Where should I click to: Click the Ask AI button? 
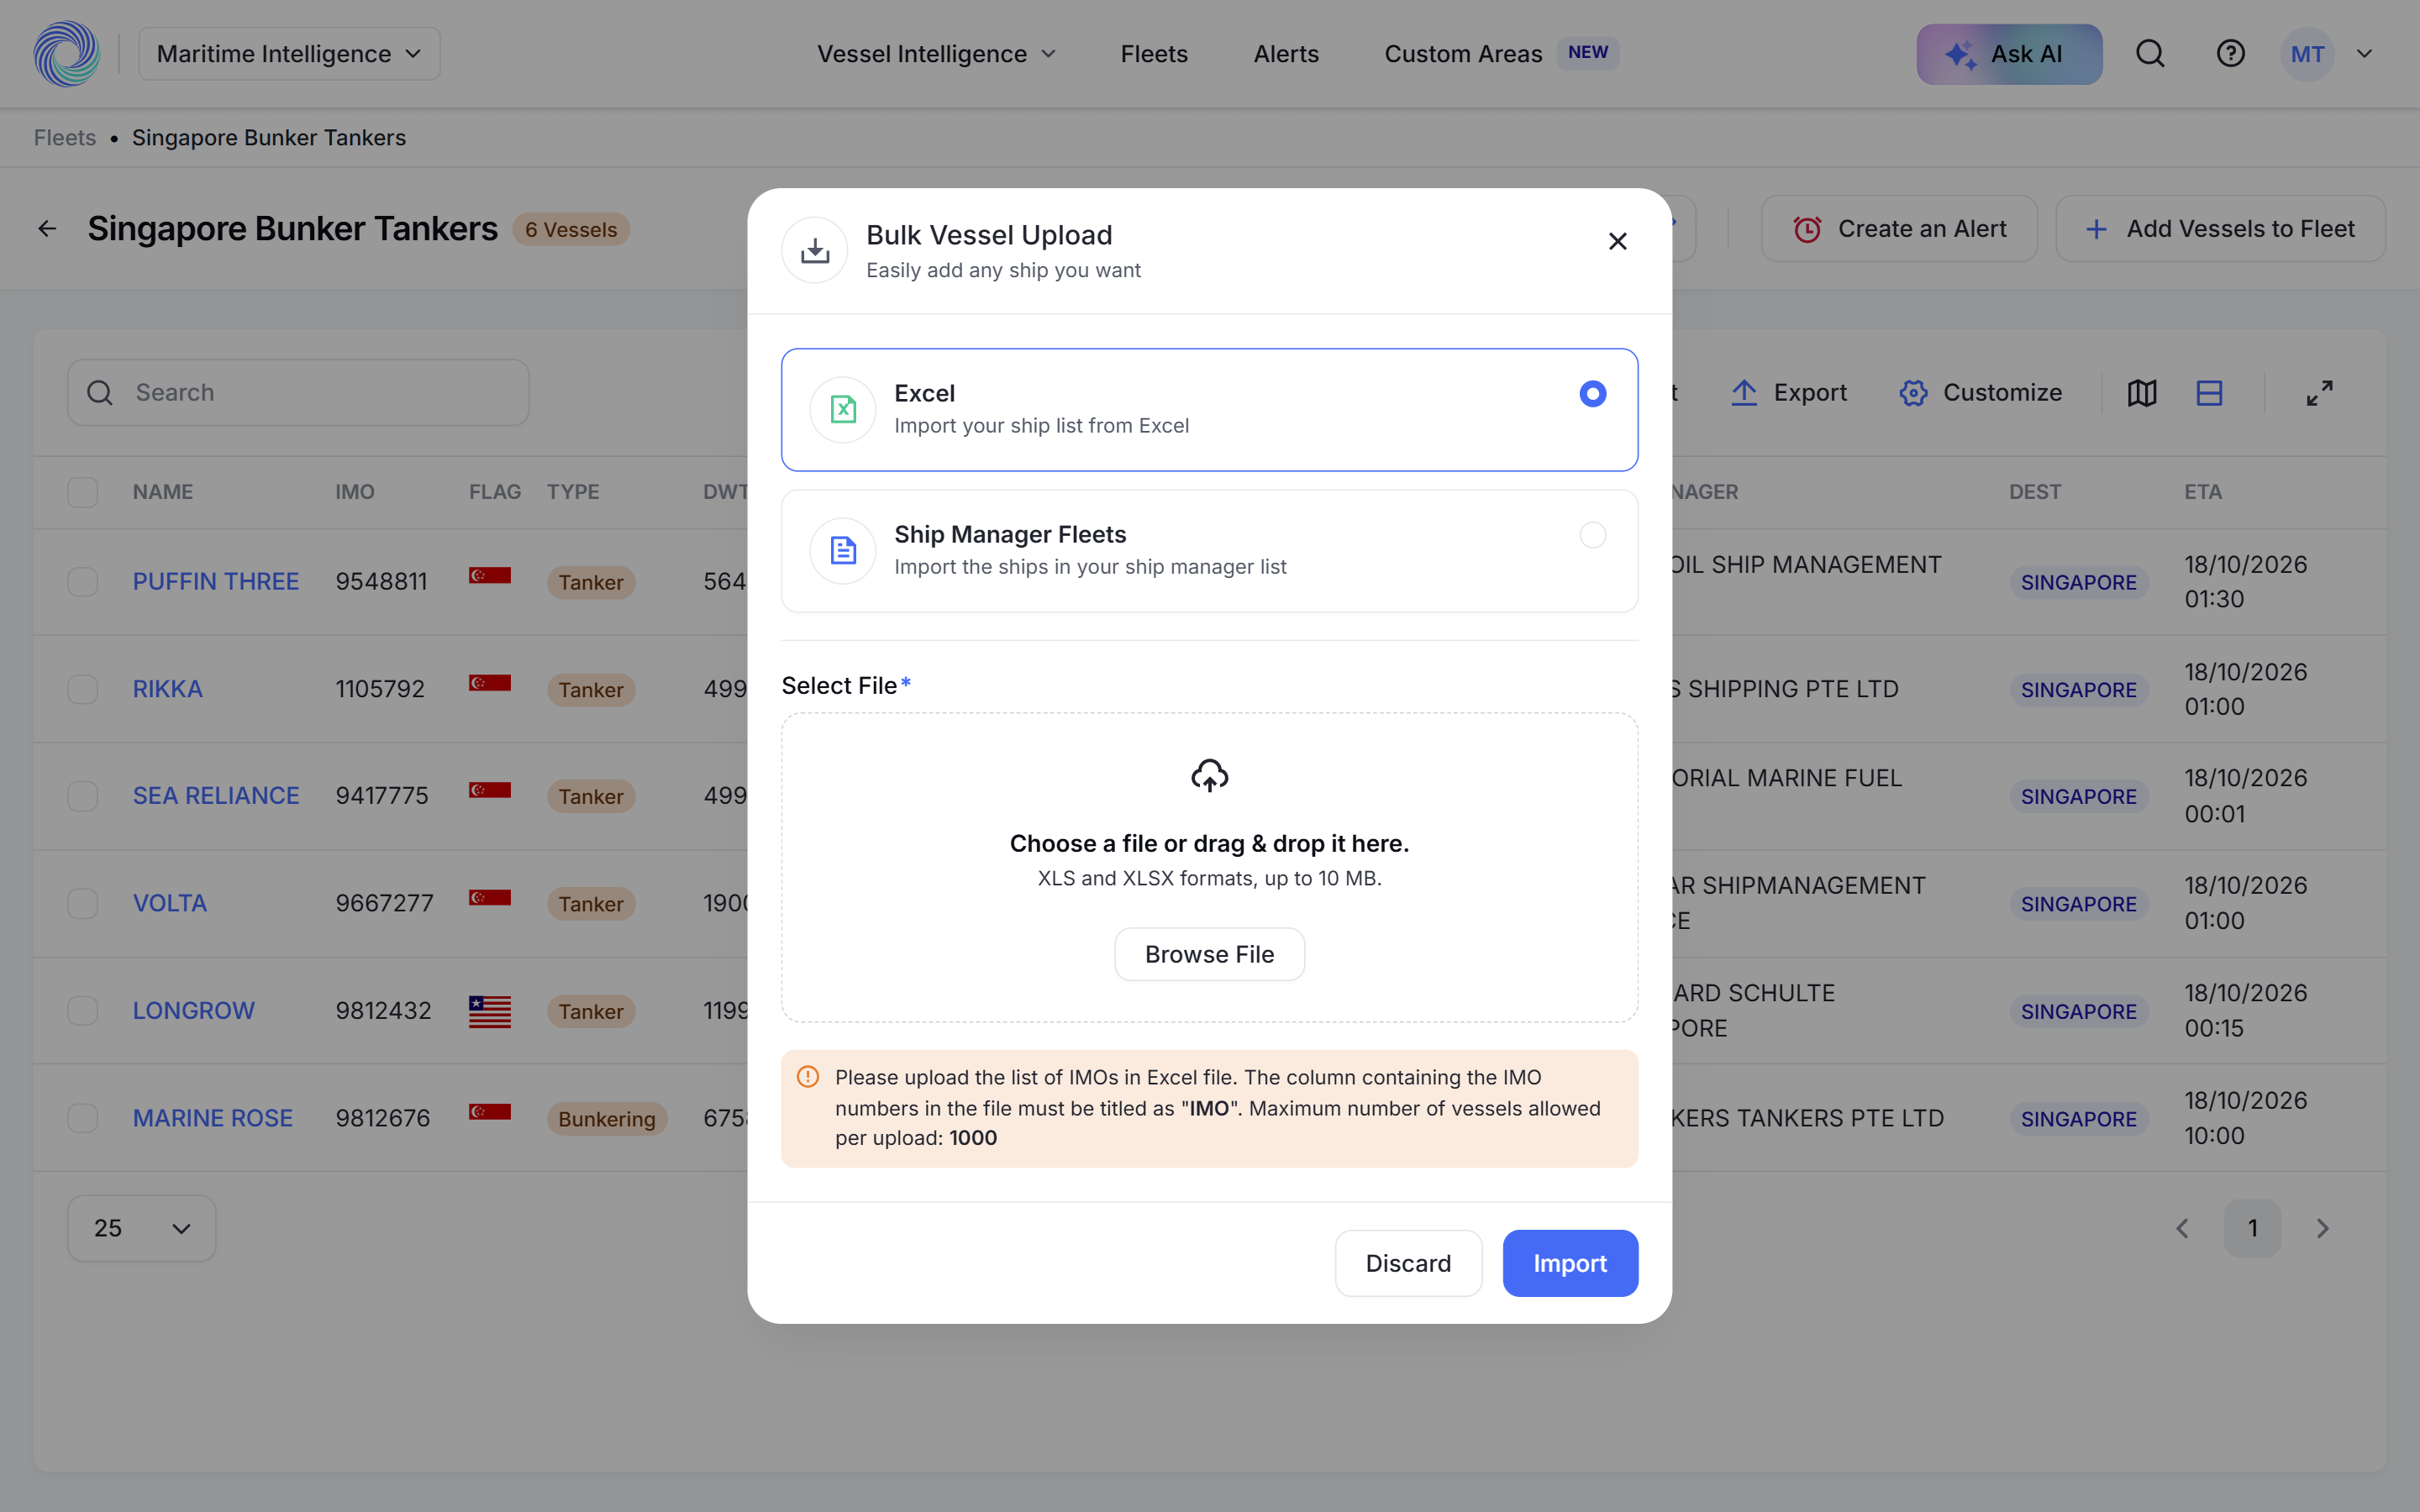[2009, 54]
